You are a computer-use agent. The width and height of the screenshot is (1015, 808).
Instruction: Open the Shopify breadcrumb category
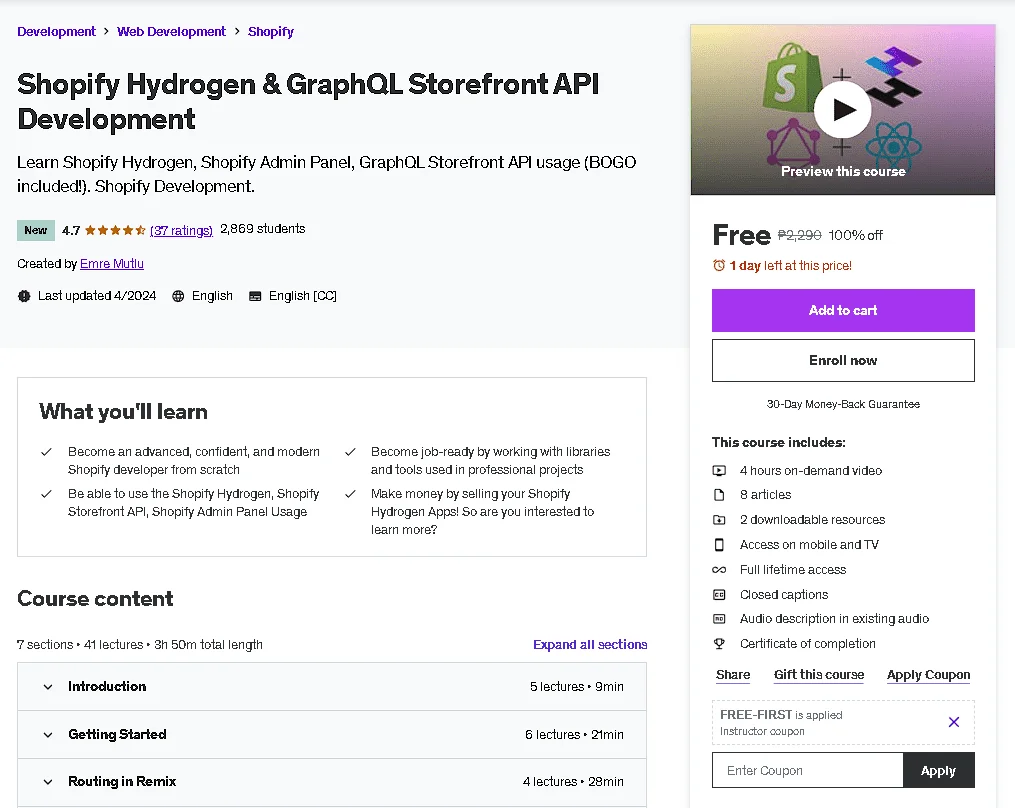pos(271,32)
